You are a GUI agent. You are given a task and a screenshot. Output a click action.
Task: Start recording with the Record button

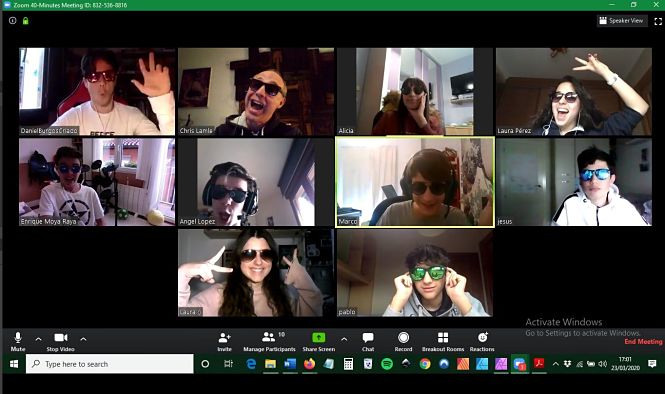[403, 341]
